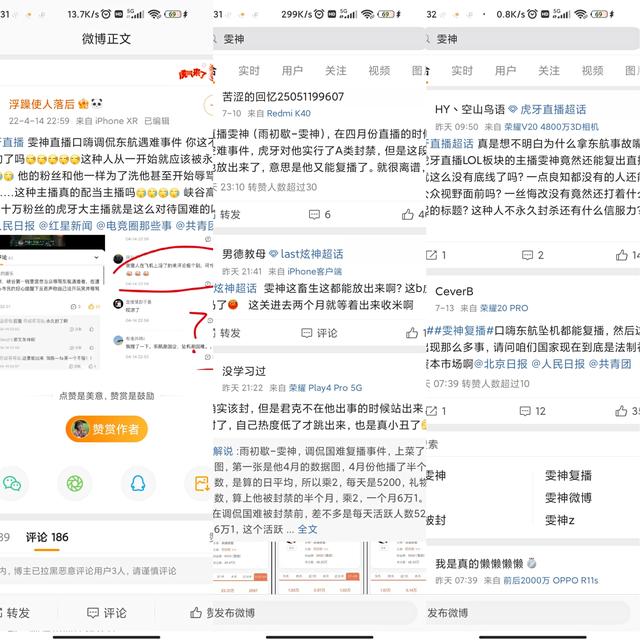Open profile of CeverB
This screenshot has width=640, height=640.
(x=454, y=291)
